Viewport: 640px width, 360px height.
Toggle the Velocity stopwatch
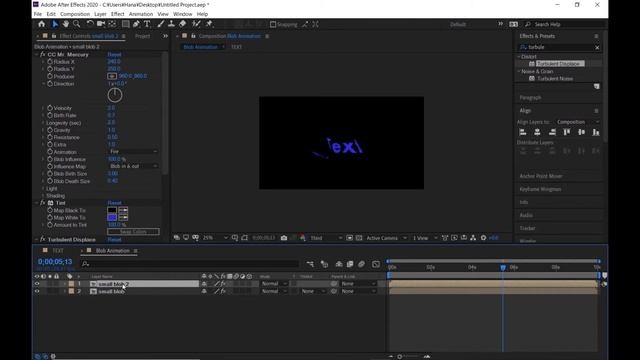[x=50, y=108]
